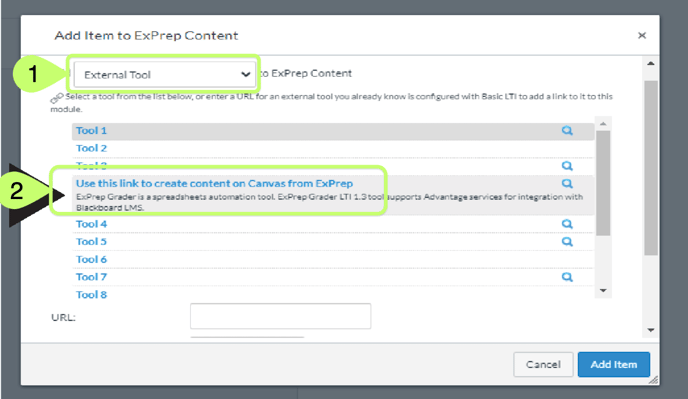Select Tool 5 from the list
This screenshot has width=688, height=399.
point(91,242)
